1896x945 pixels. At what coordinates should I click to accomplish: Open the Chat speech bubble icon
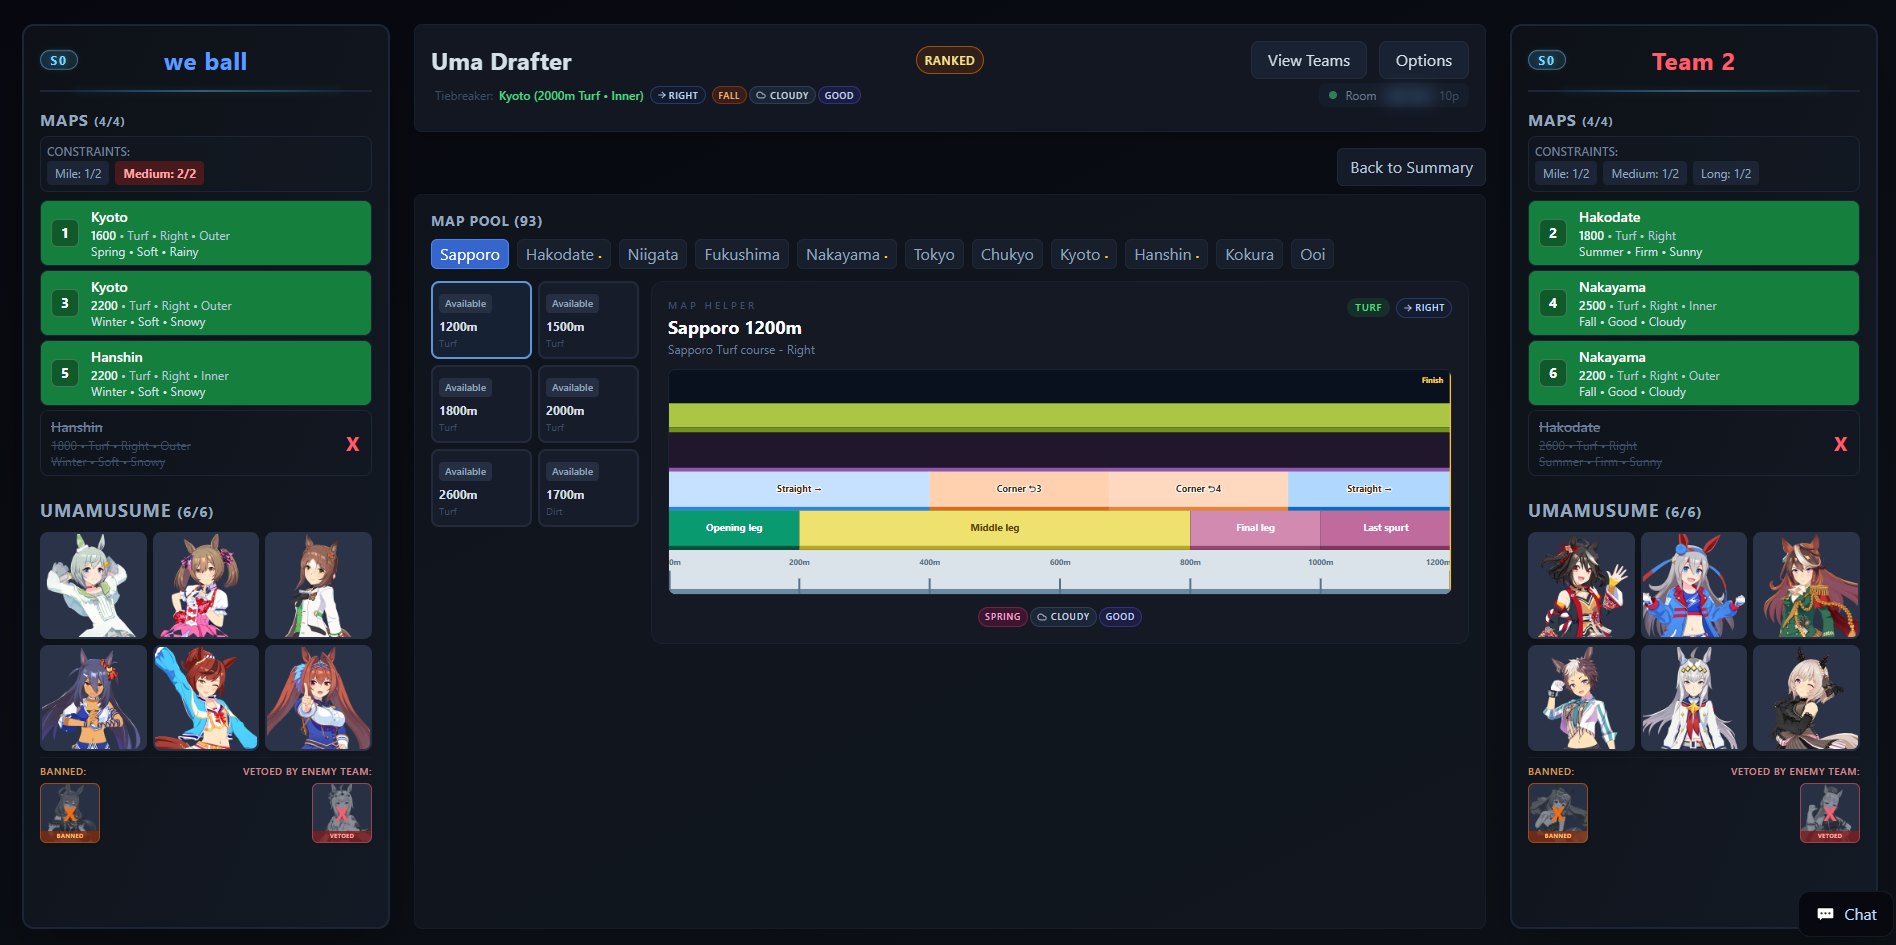(1825, 914)
